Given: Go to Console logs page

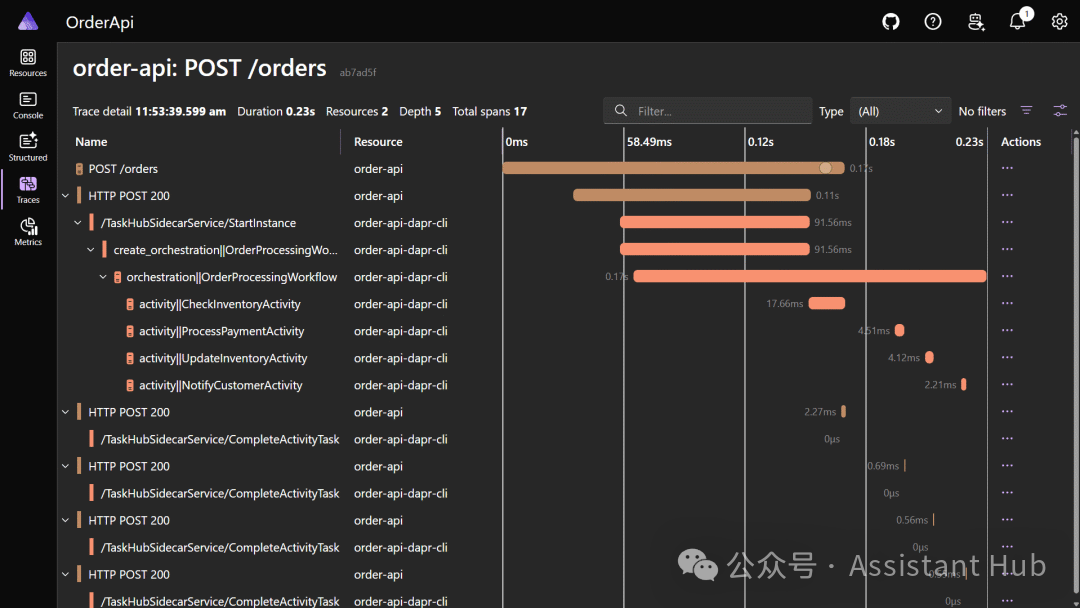Looking at the screenshot, I should (x=28, y=105).
